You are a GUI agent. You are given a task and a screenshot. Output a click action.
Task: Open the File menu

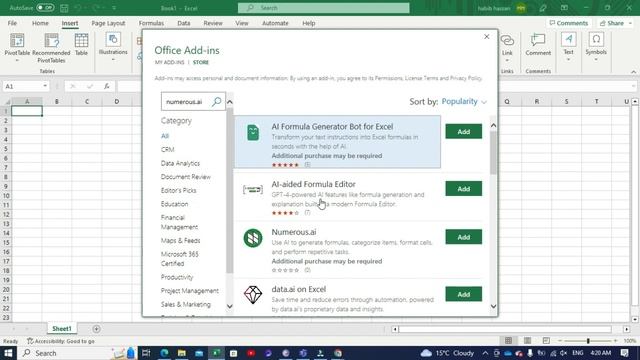(x=12, y=23)
